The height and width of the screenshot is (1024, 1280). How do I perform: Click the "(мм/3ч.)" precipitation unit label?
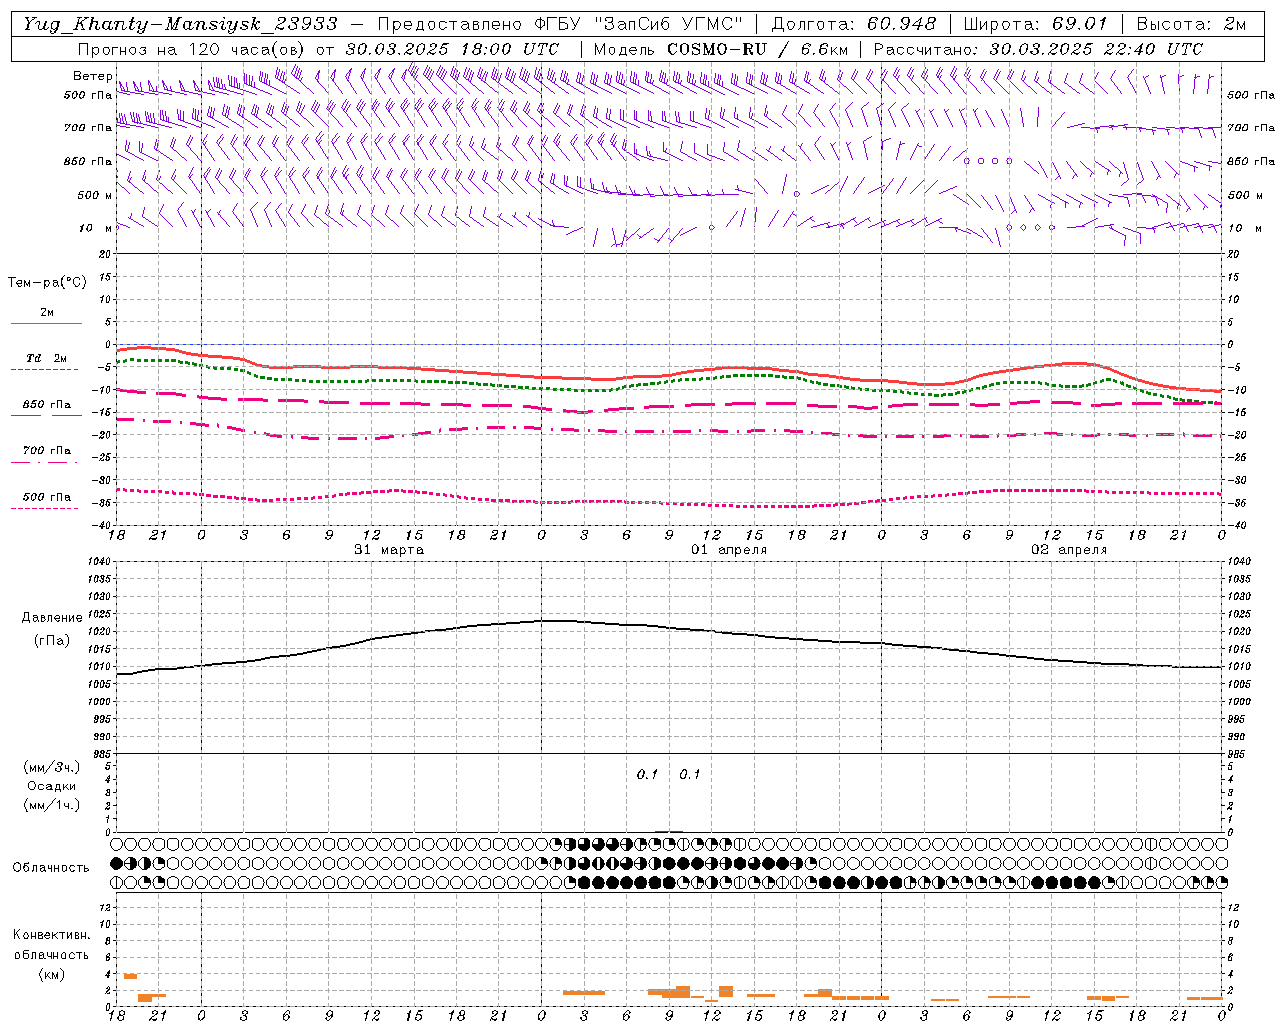click(52, 767)
